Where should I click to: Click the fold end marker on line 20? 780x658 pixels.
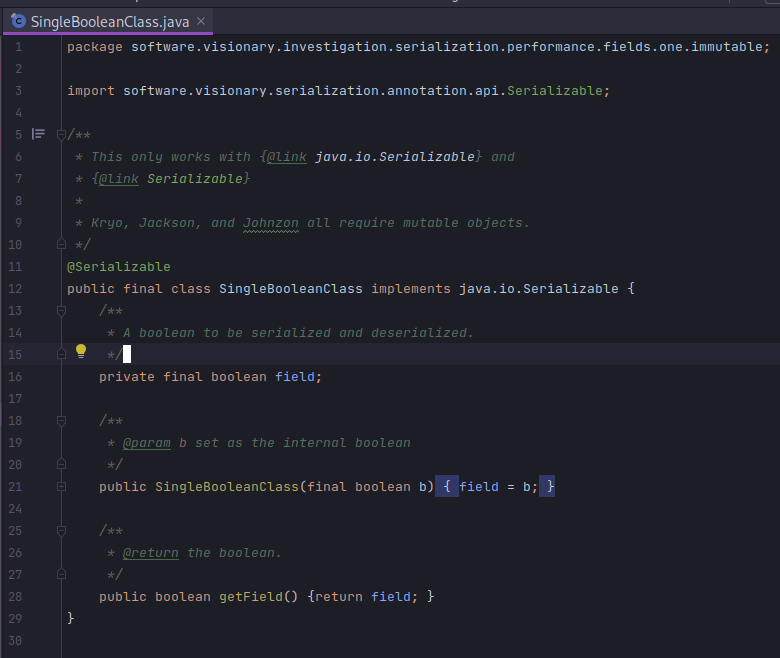pyautogui.click(x=61, y=464)
